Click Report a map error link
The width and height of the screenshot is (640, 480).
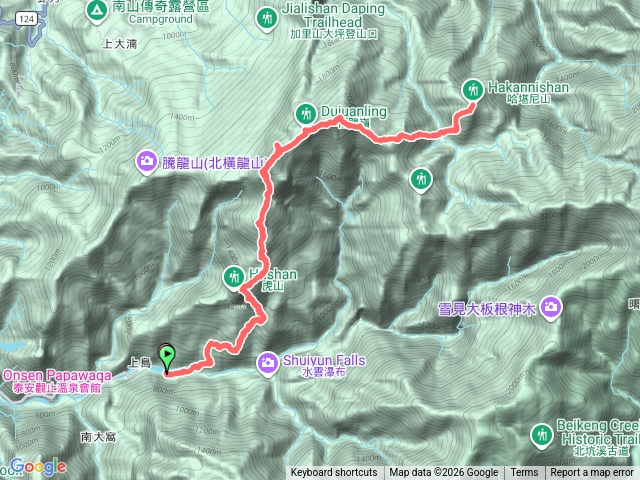tap(591, 473)
